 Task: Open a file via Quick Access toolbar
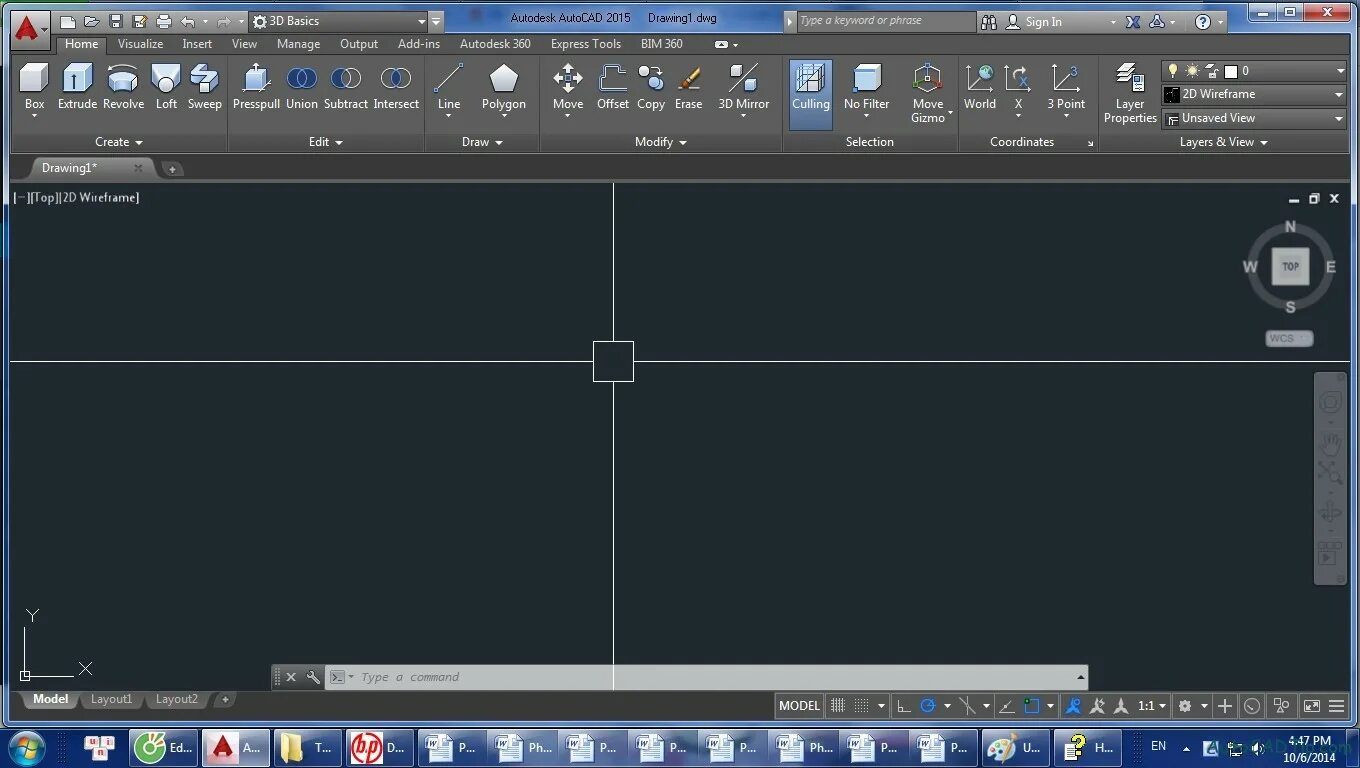pos(91,21)
